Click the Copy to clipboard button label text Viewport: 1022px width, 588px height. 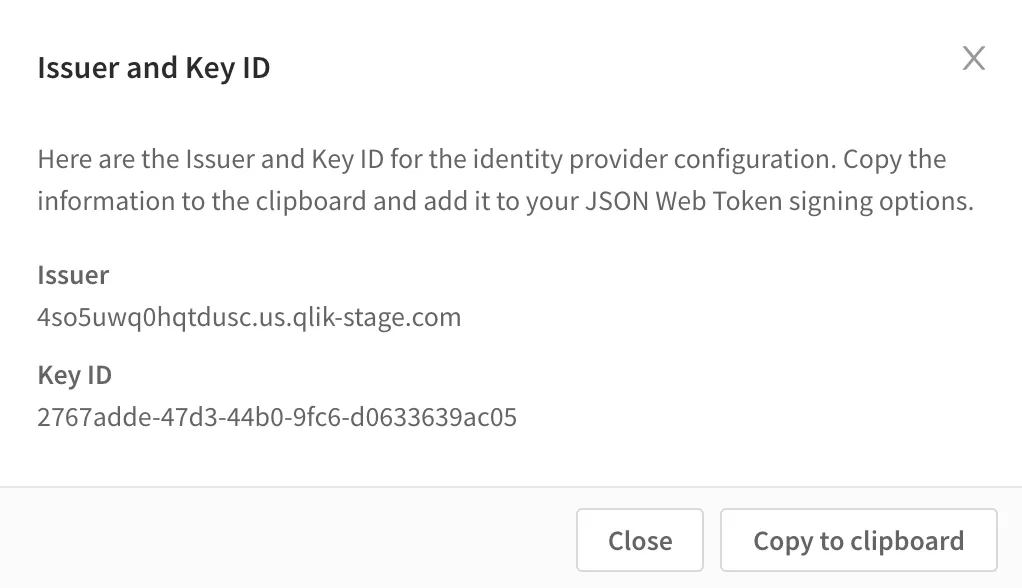coord(857,540)
